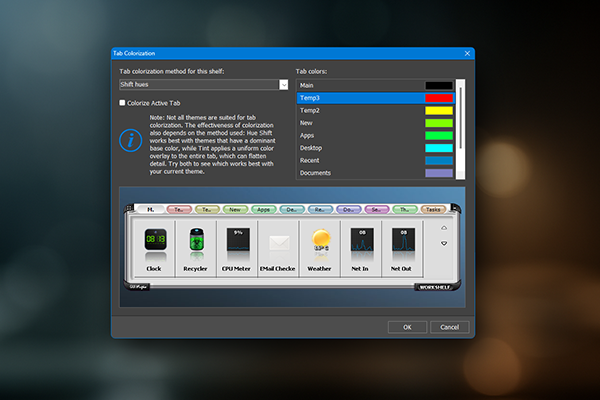Click the Clock widget icon

click(x=152, y=242)
